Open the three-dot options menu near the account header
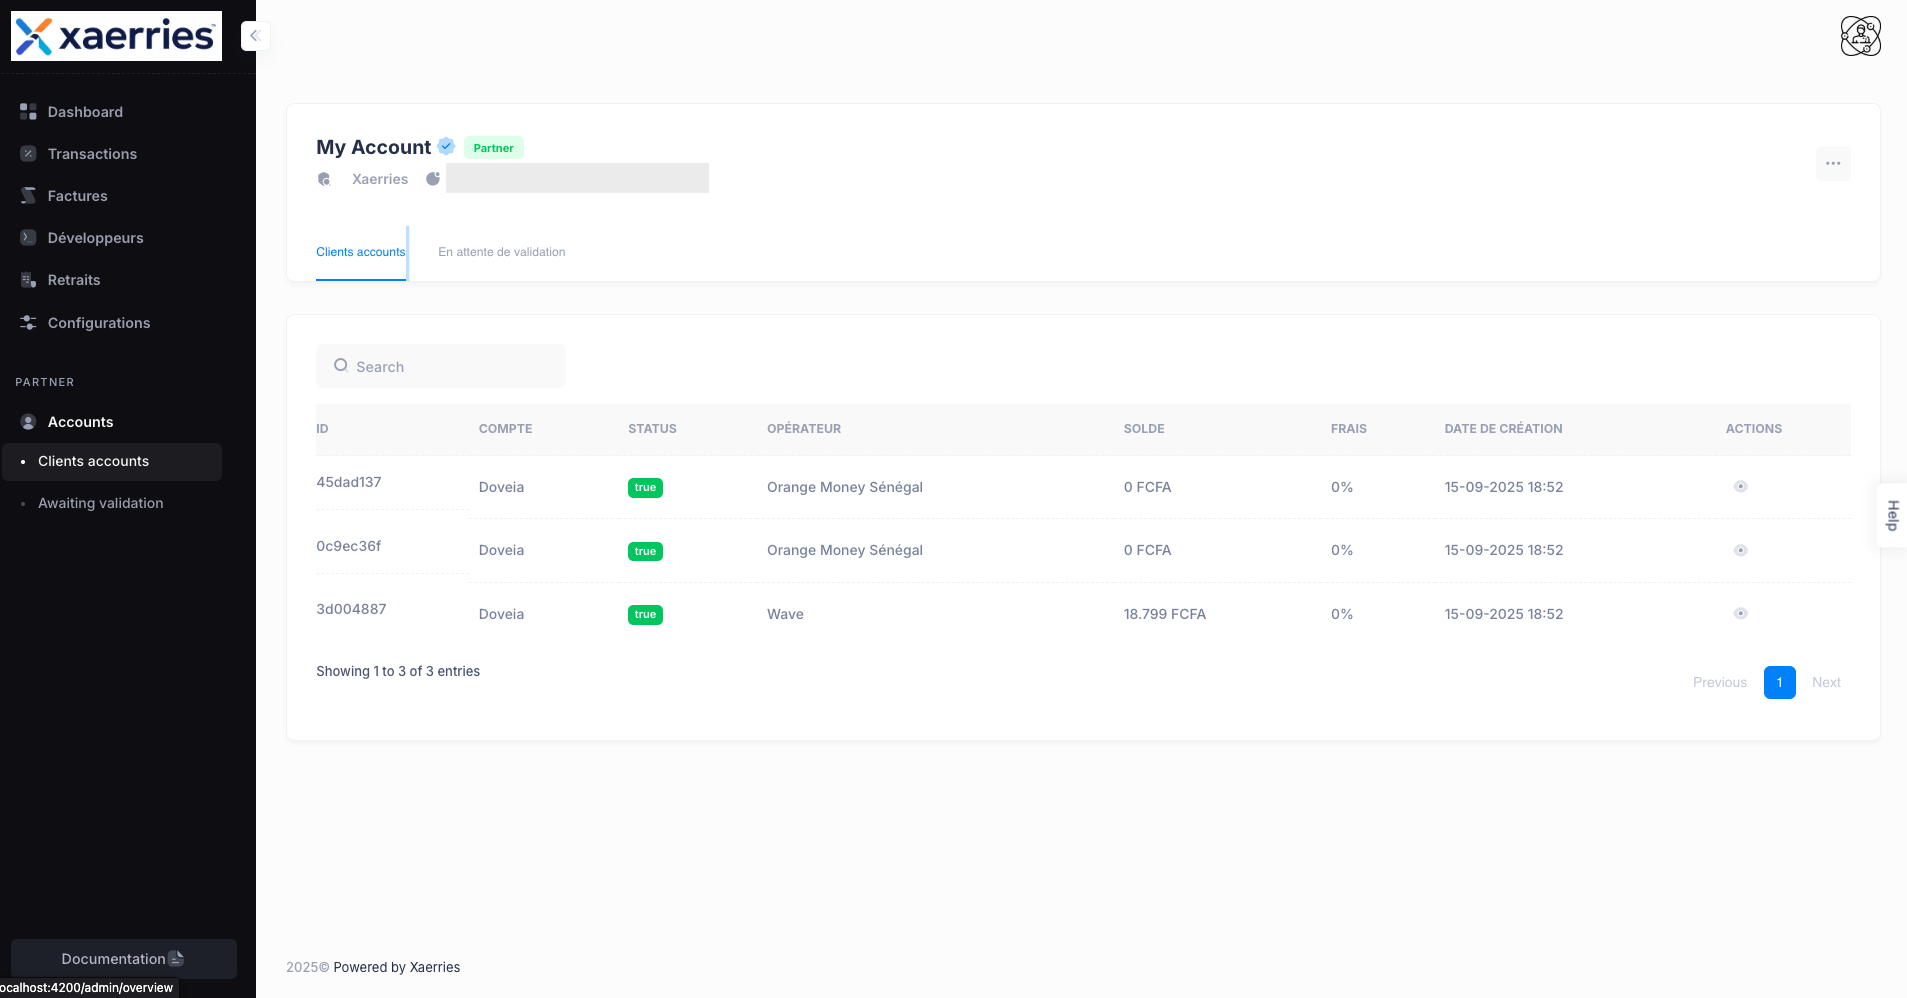 [1833, 163]
